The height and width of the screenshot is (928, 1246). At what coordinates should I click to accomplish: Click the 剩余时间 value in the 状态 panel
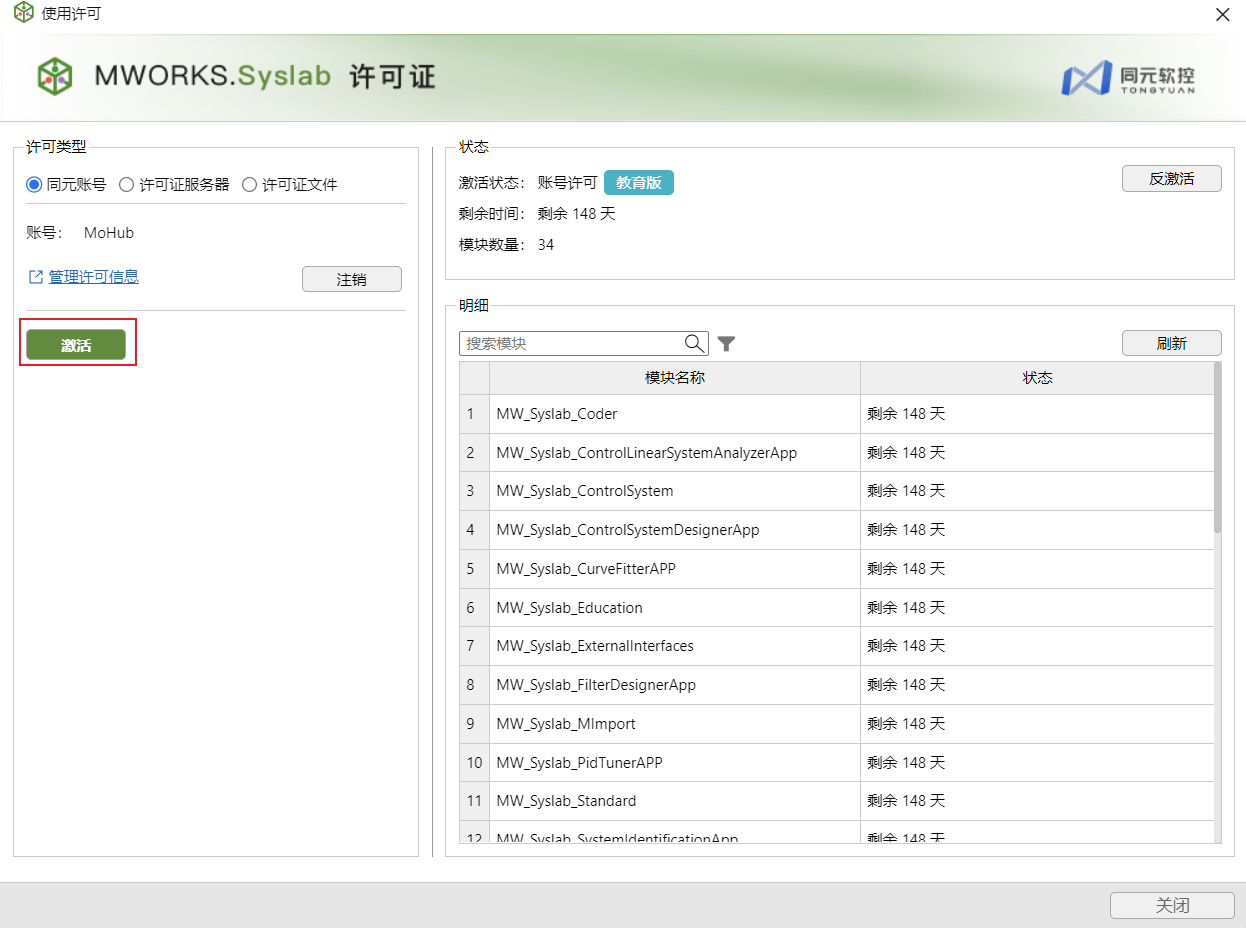click(x=577, y=214)
